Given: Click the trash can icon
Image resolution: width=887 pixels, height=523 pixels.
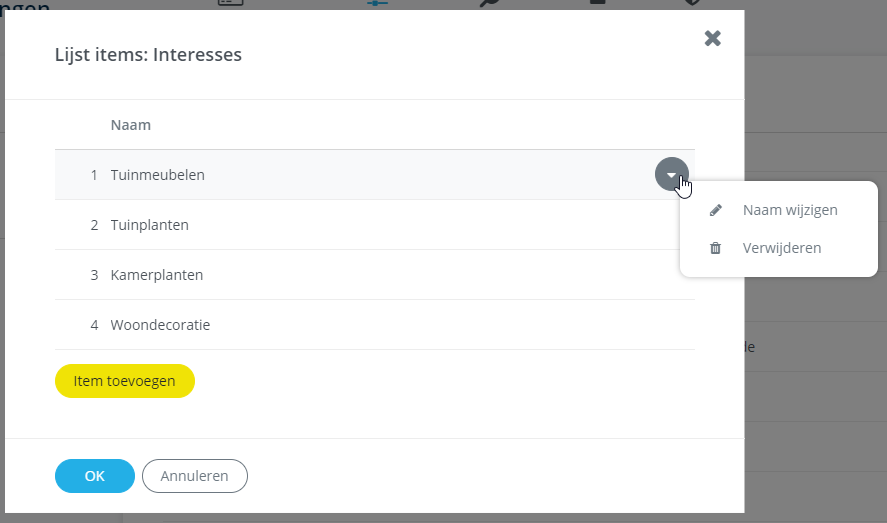Looking at the screenshot, I should (x=715, y=248).
